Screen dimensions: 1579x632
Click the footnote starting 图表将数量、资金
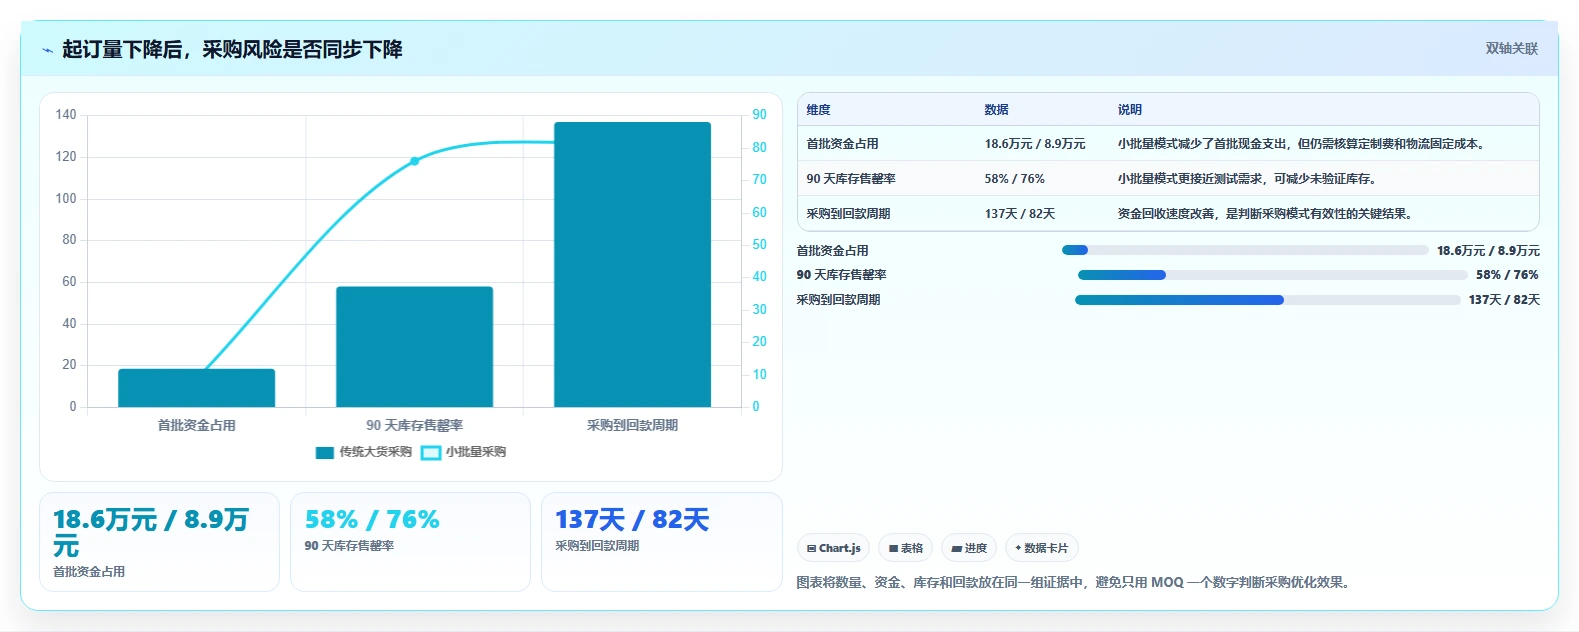coord(1075,582)
